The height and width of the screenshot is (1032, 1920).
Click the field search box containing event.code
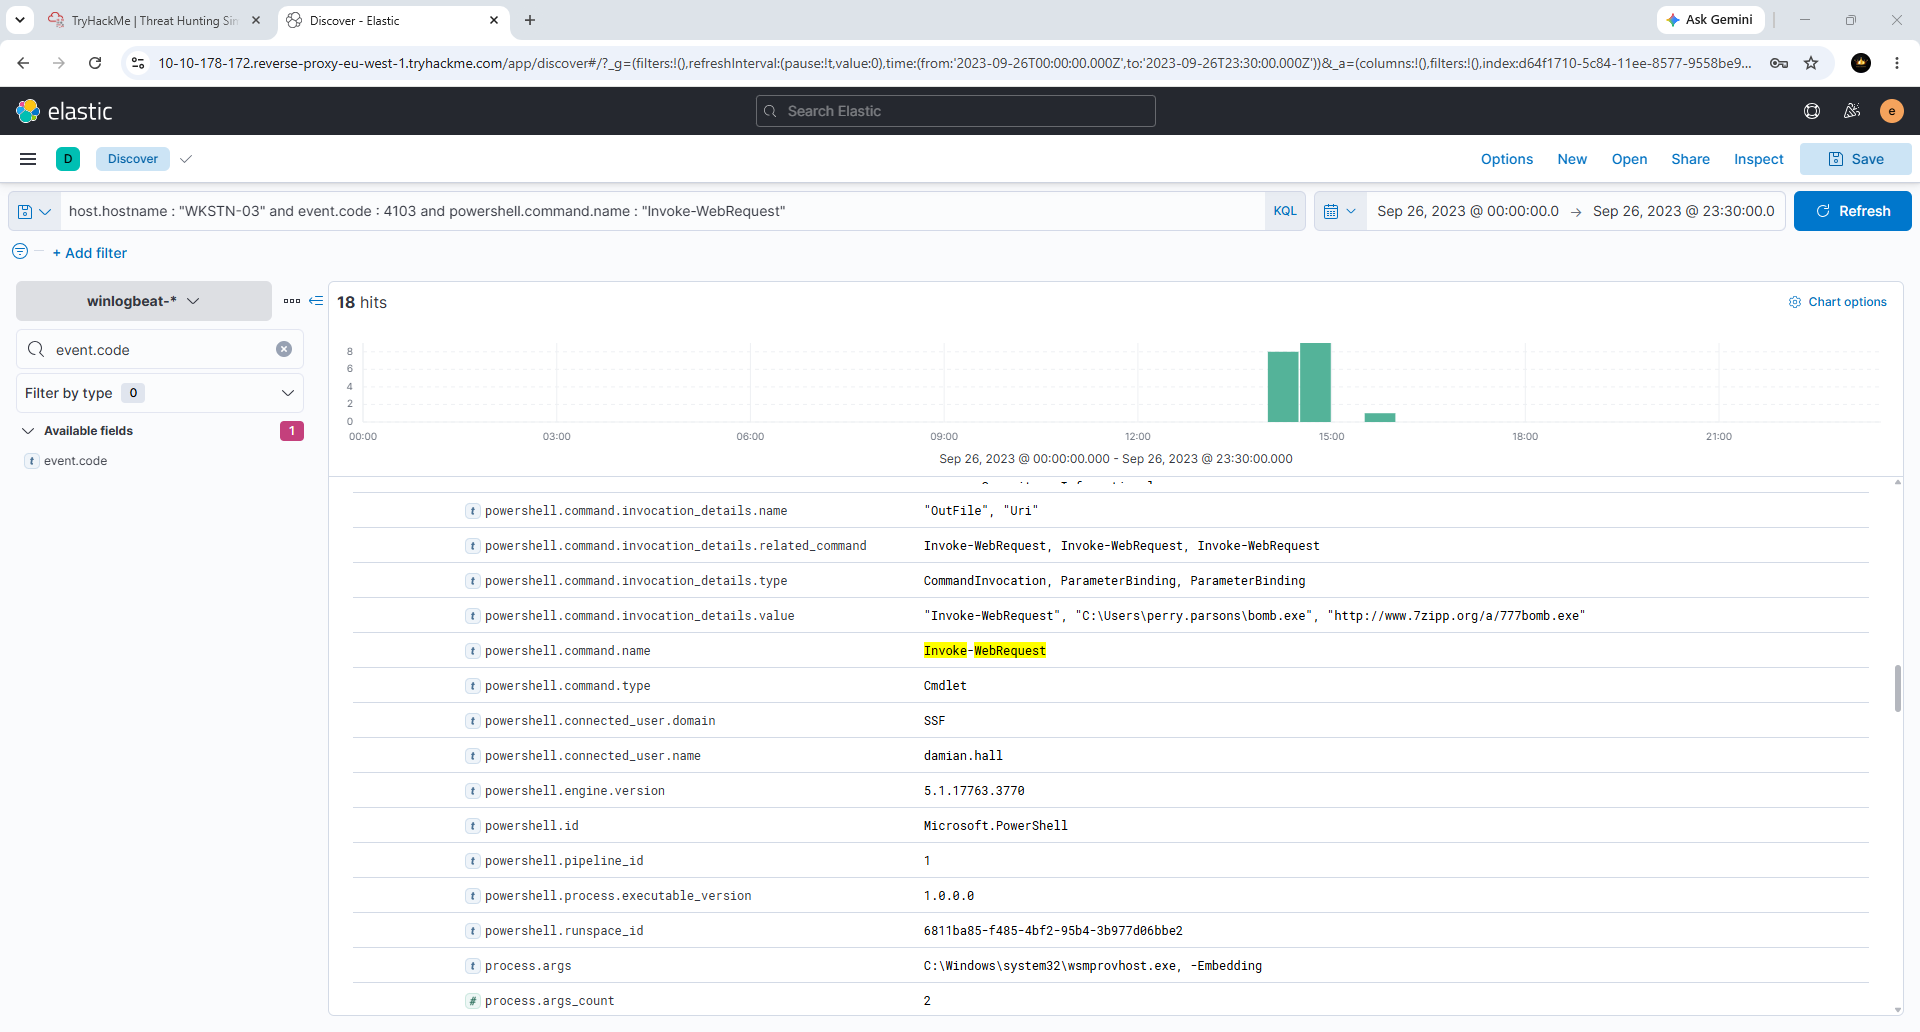tap(160, 349)
